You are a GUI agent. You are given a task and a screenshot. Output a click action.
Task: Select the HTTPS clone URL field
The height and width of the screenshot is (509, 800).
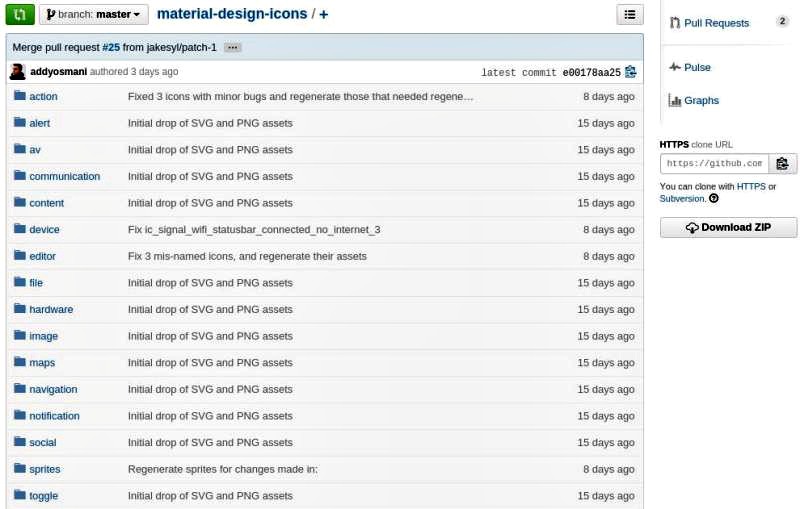coord(714,164)
